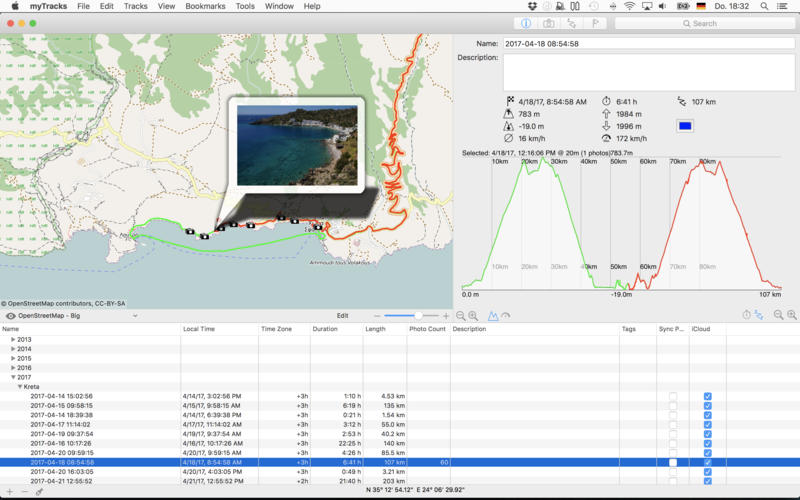Open the Bookmarks menu
Image resolution: width=800 pixels, height=500 pixels.
coord(205,6)
